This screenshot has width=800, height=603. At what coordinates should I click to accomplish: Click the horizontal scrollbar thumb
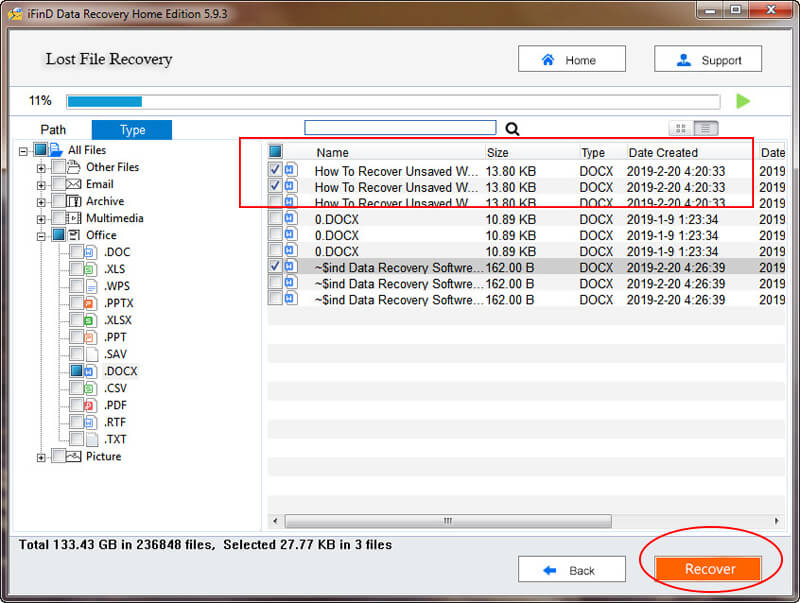pyautogui.click(x=448, y=521)
